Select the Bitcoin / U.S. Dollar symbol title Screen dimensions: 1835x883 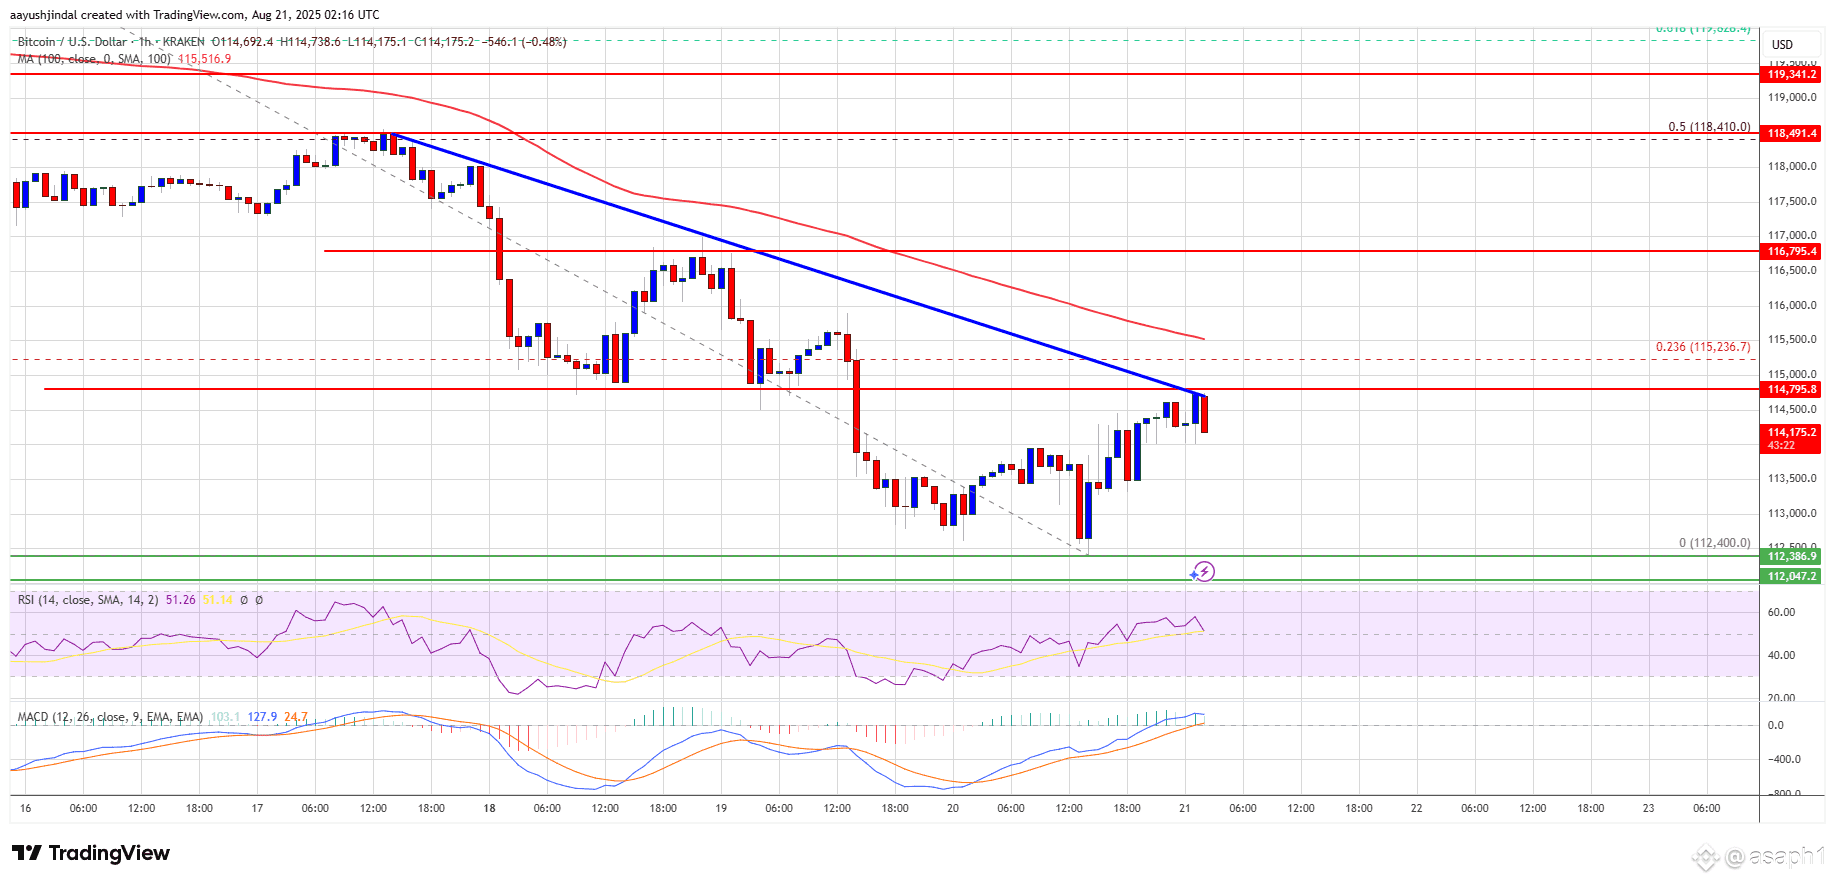click(x=72, y=42)
